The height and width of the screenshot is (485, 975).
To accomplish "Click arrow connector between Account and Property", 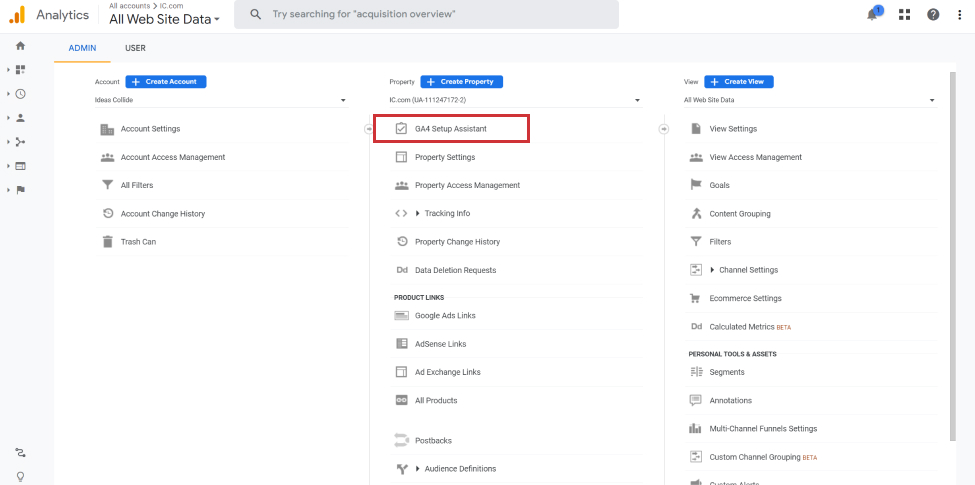I will [369, 129].
